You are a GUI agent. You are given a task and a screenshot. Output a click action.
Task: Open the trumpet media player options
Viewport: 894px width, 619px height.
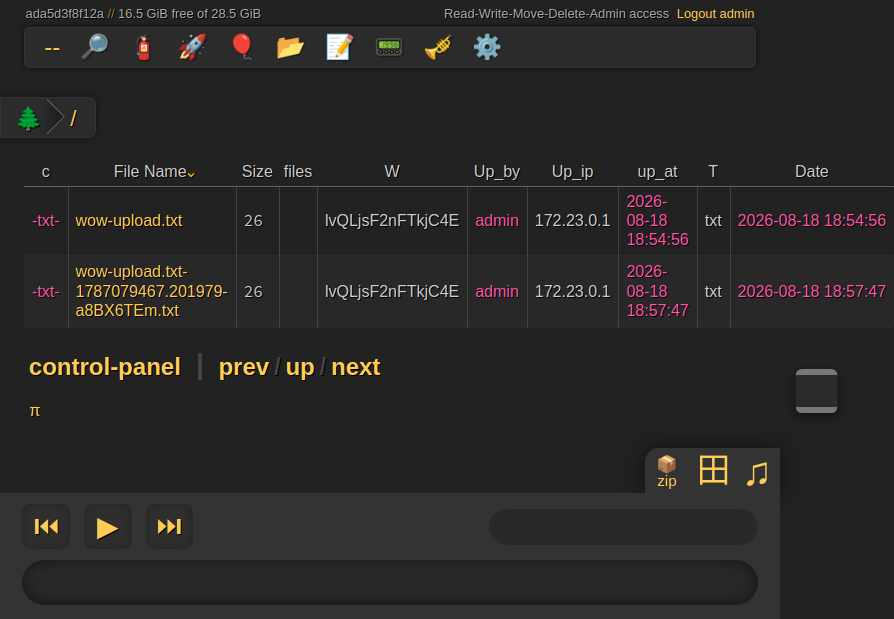coord(438,47)
